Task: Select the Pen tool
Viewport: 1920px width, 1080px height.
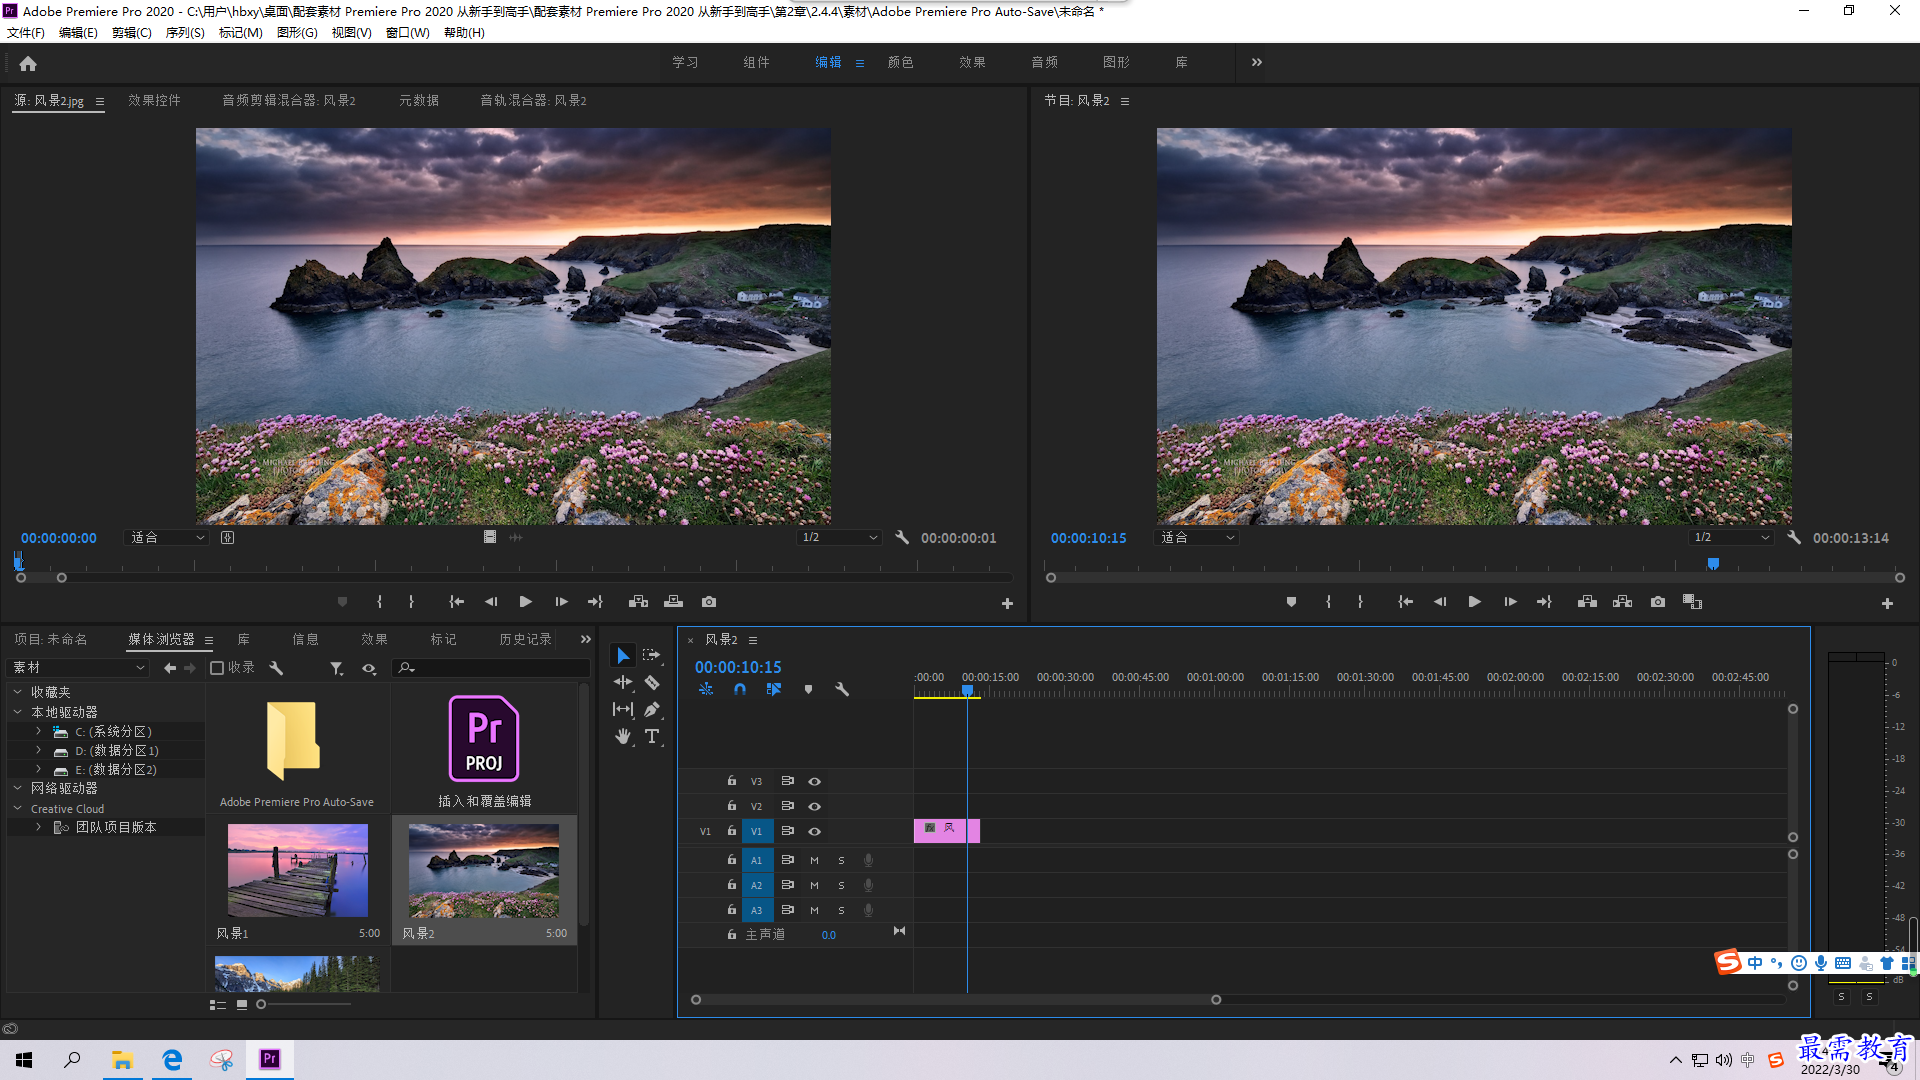Action: pyautogui.click(x=652, y=709)
